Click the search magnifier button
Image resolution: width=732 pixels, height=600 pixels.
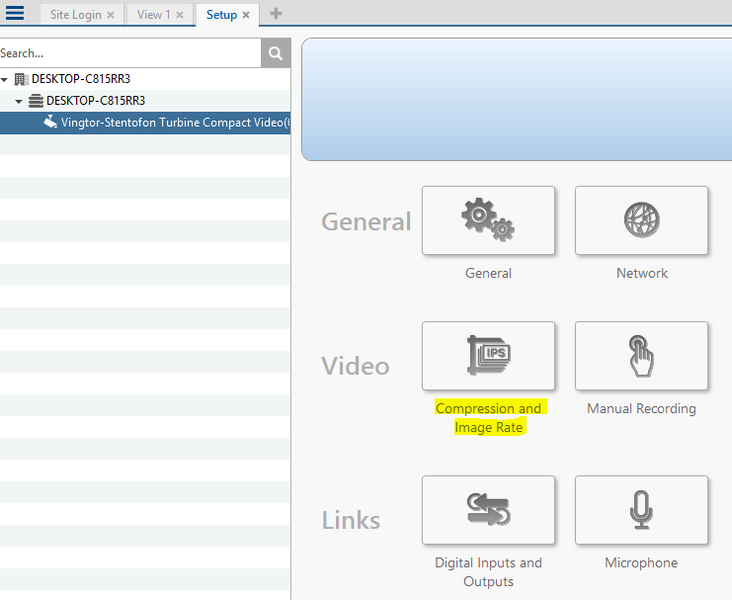pos(275,53)
